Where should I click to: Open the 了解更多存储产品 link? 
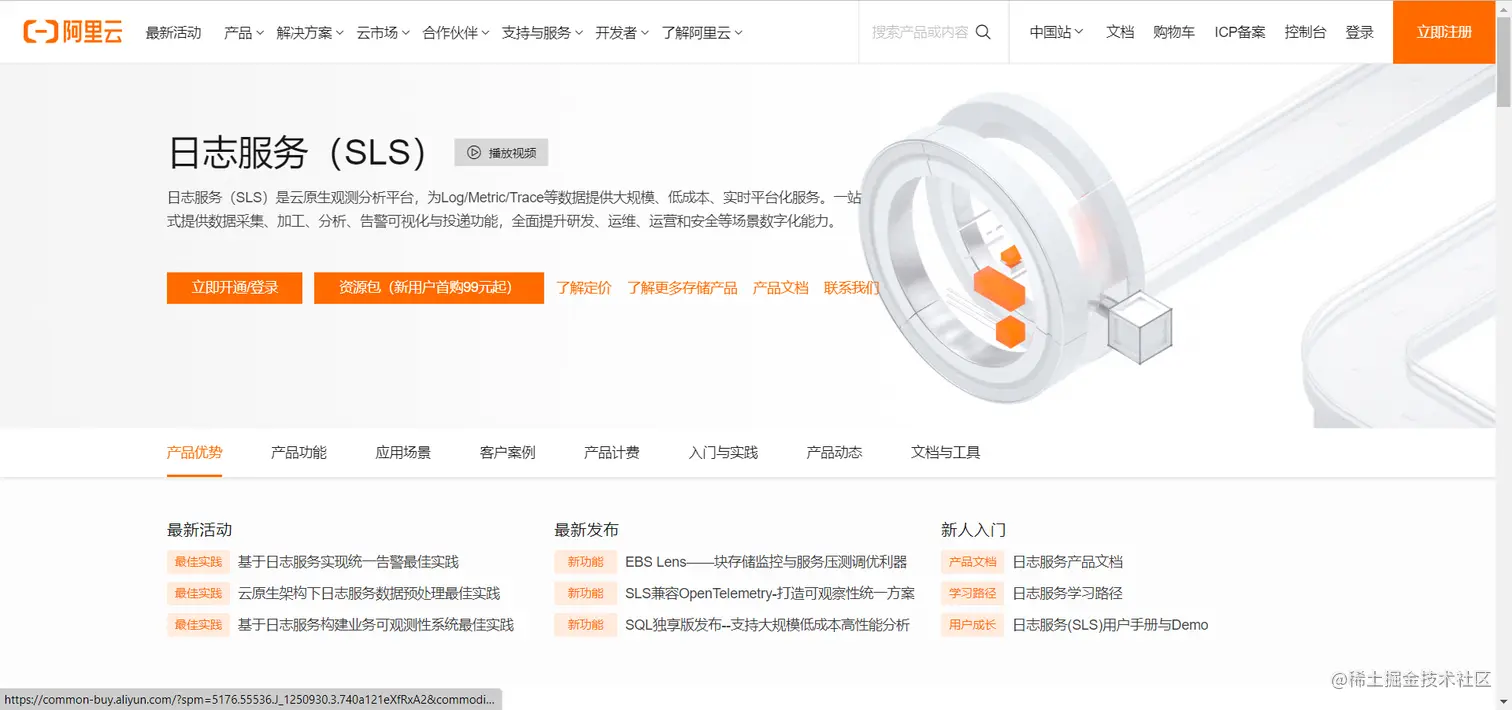click(x=682, y=288)
